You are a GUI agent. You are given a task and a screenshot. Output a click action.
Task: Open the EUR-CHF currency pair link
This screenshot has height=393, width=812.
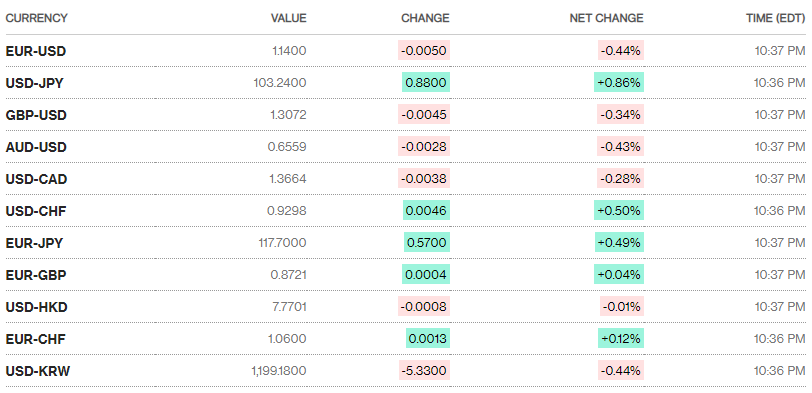coord(36,339)
